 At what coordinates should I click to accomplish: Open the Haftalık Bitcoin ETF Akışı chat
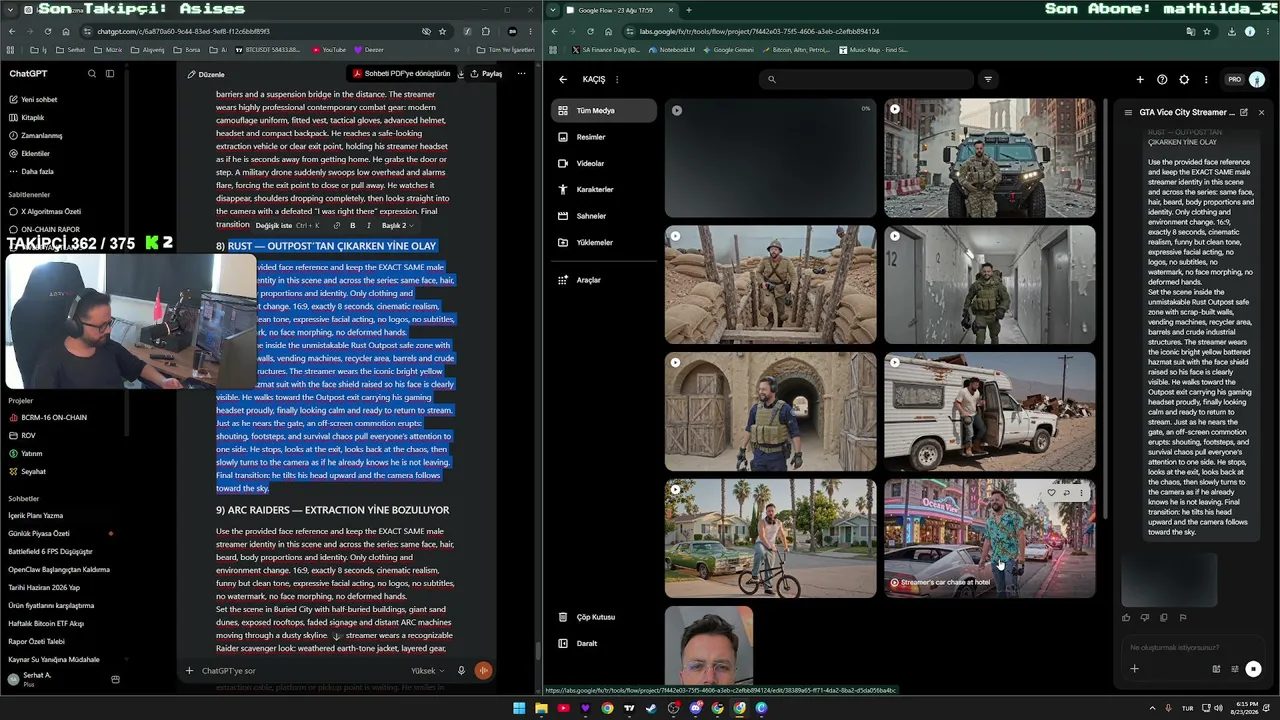point(46,624)
